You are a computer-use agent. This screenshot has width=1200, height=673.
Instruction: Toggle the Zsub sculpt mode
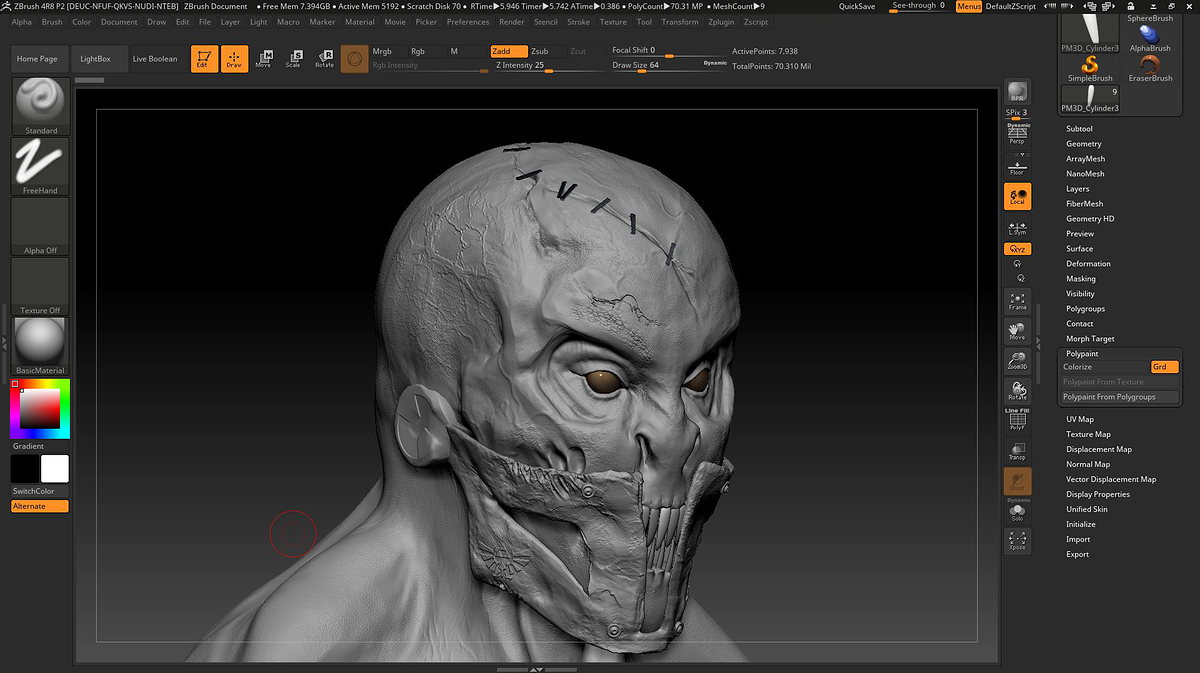click(x=540, y=51)
